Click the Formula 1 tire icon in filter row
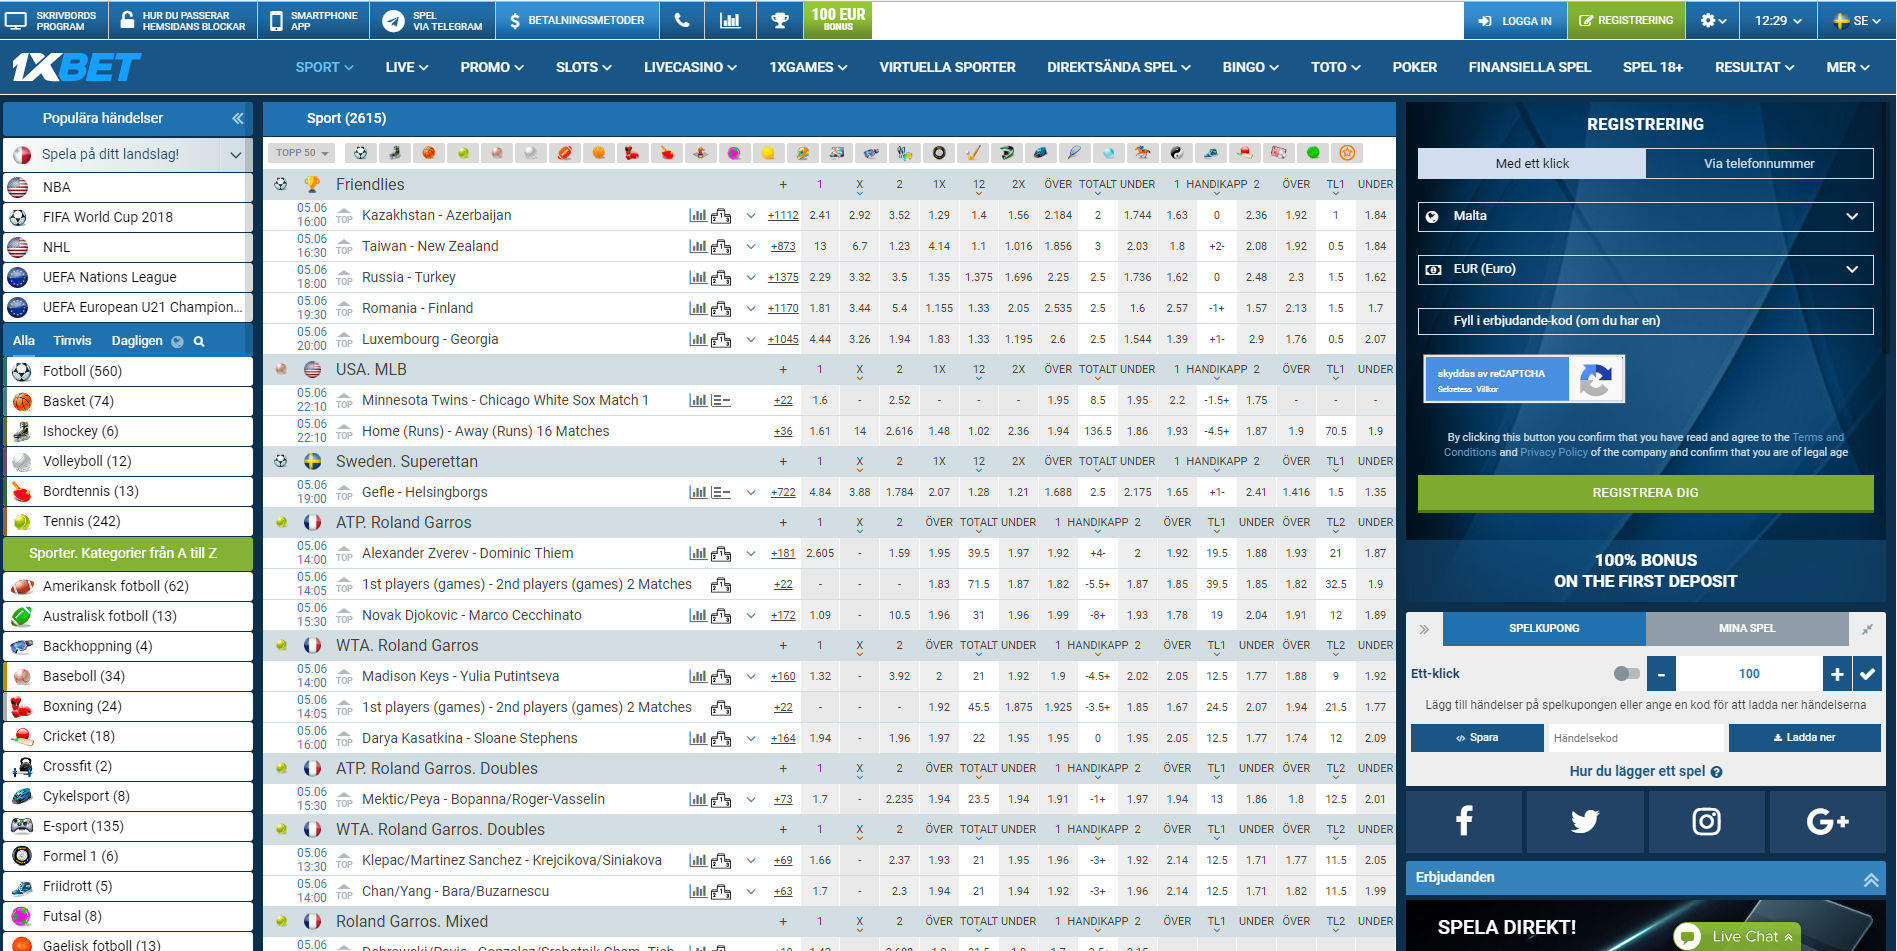 (938, 153)
